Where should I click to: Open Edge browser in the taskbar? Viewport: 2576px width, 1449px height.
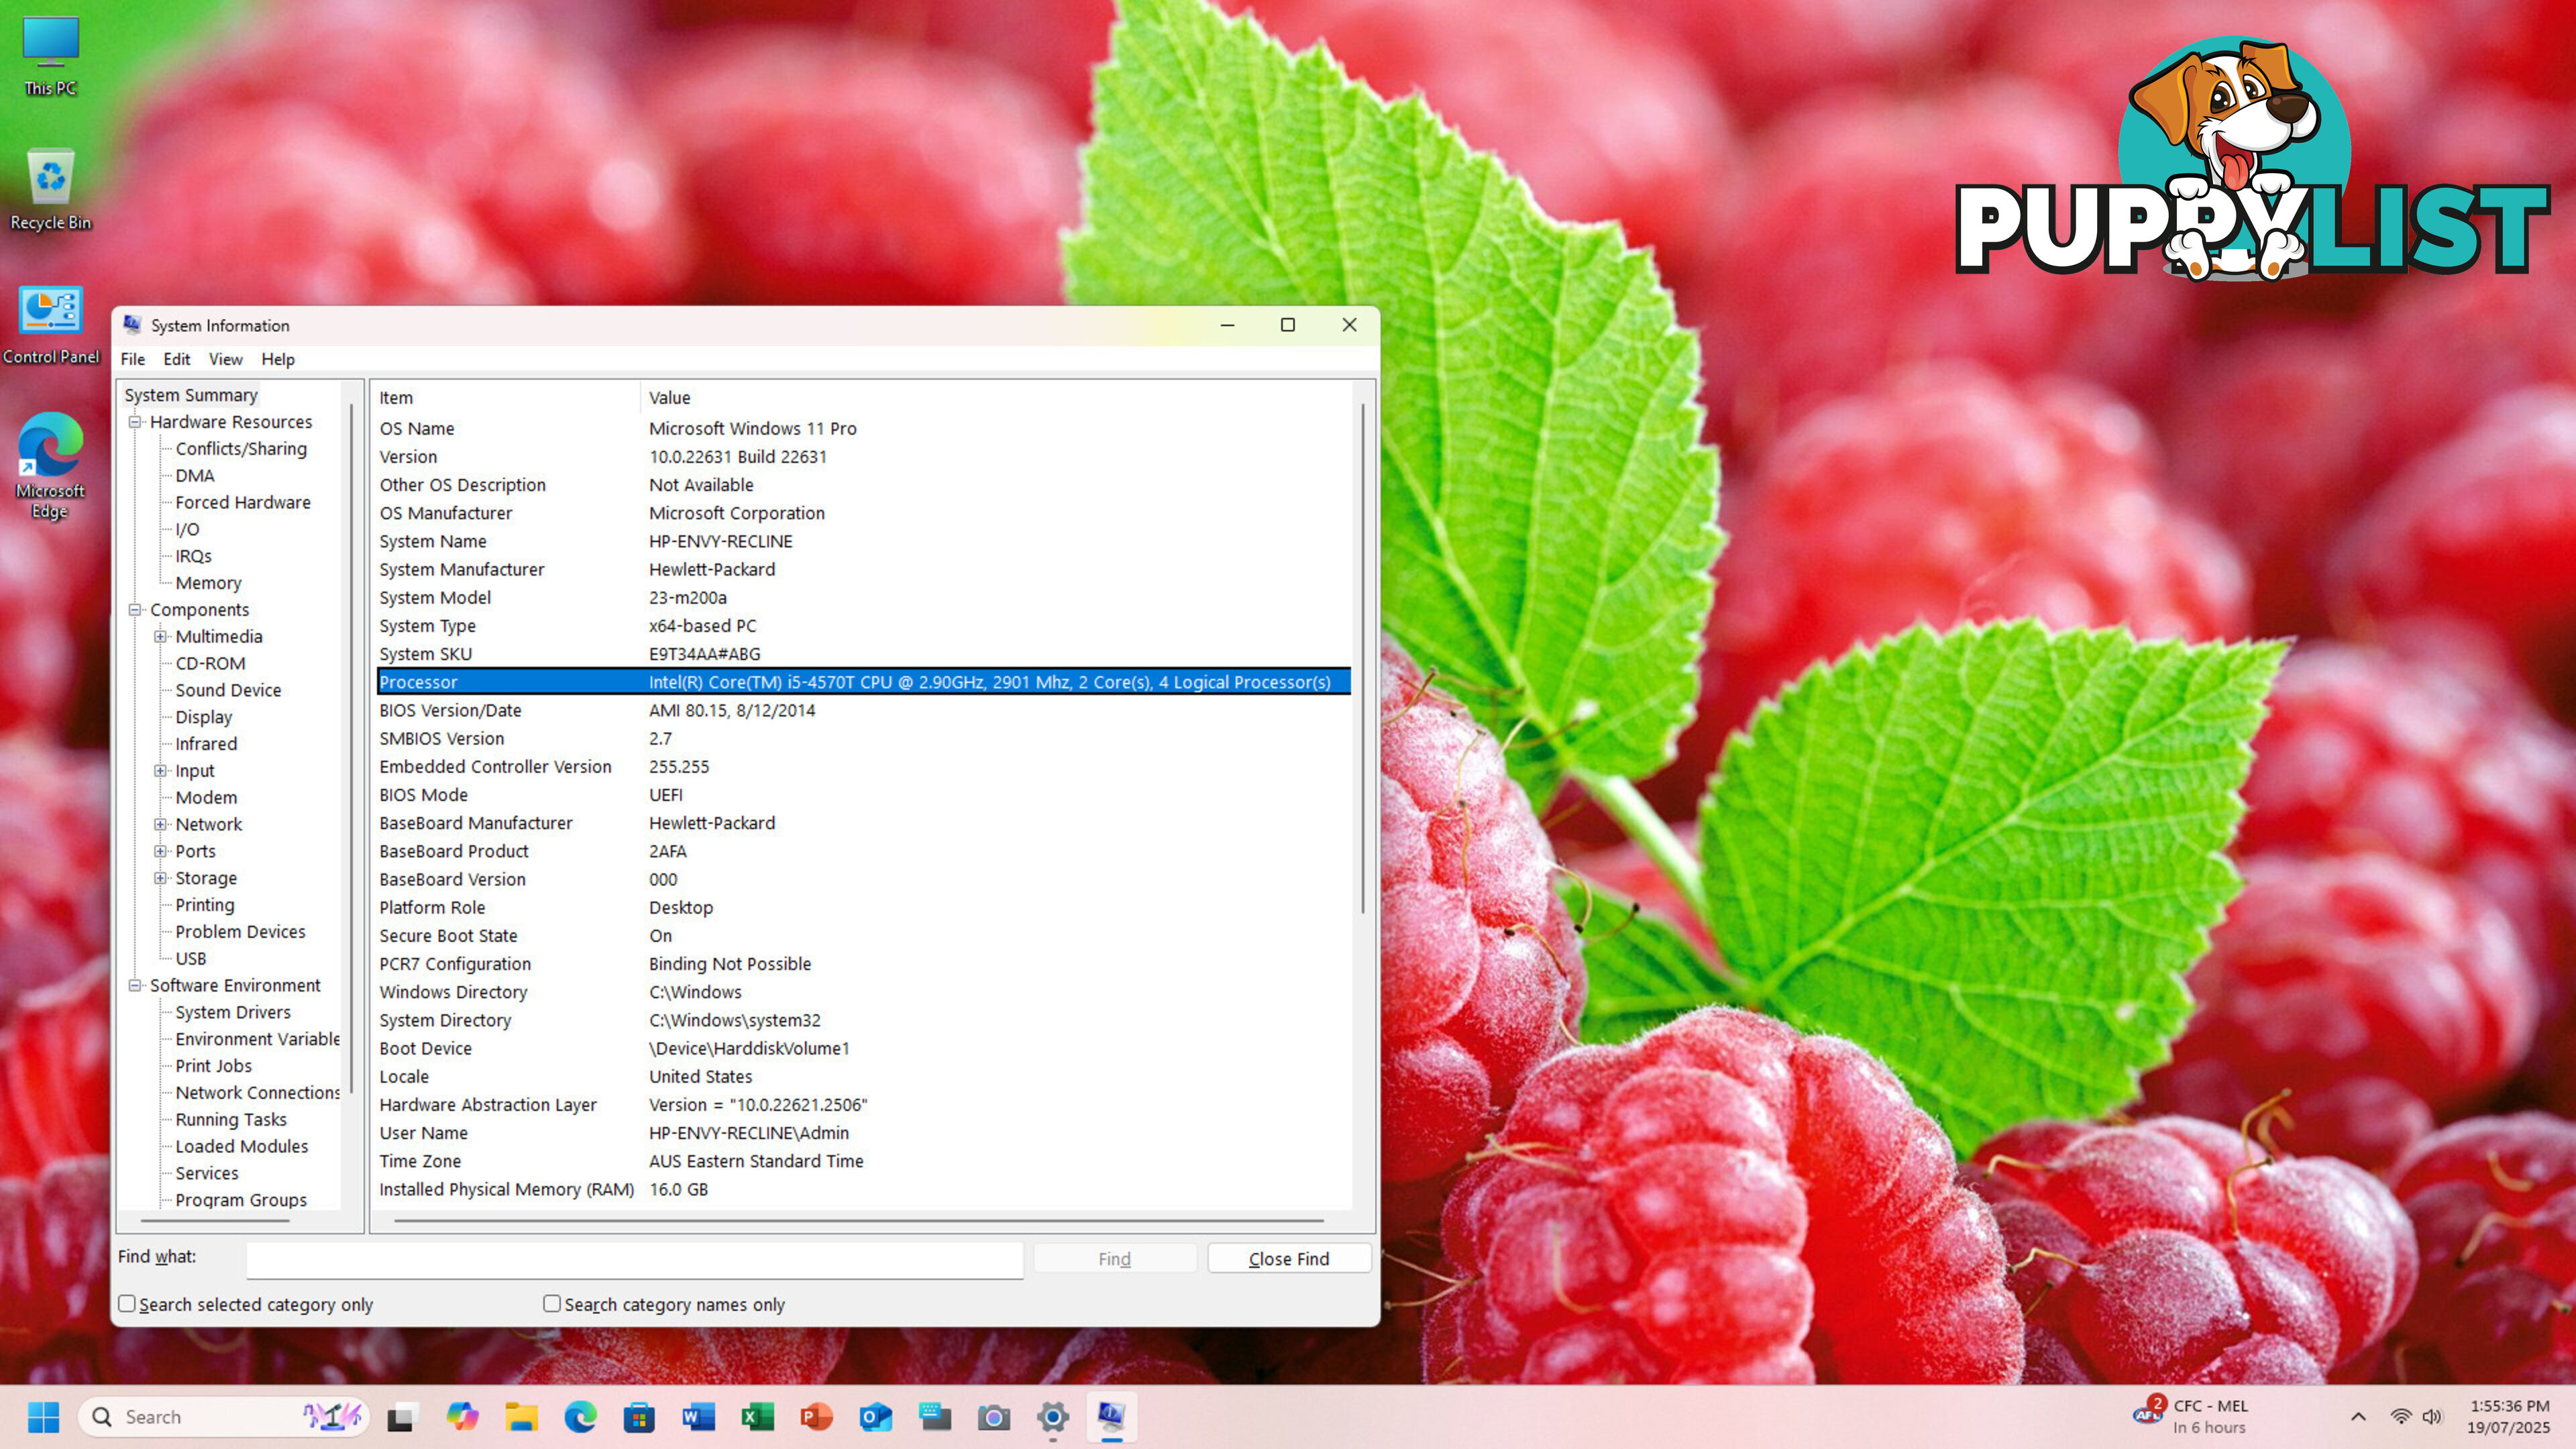[x=580, y=1417]
